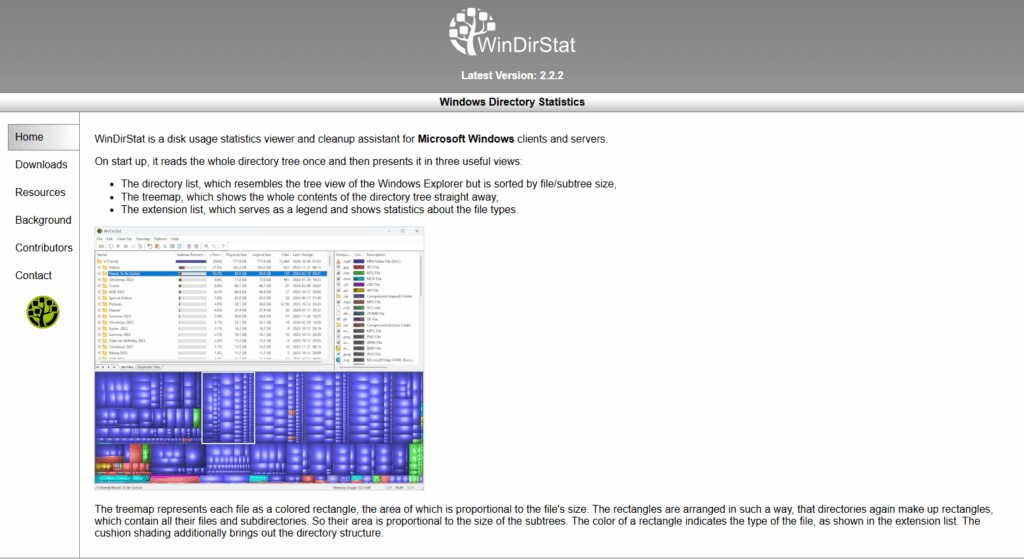This screenshot has height=559, width=1024.
Task: Open the Clean Up menu
Action: (124, 239)
